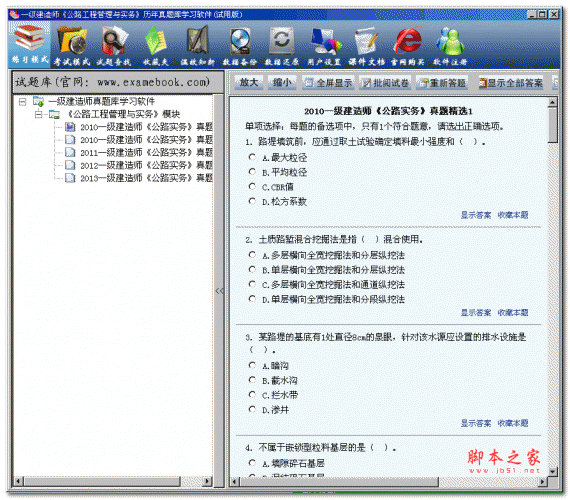Bookmark question 1 with 收藏本题
The image size is (570, 500).
pos(513,215)
